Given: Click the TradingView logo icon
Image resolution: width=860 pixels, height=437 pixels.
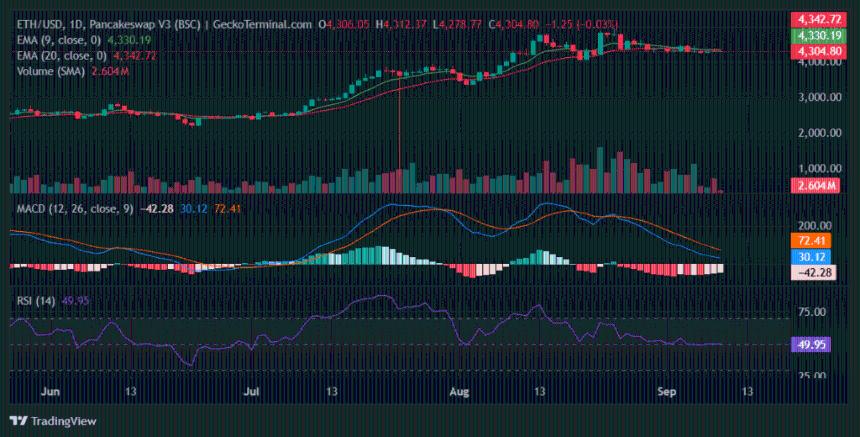Looking at the screenshot, I should (x=17, y=421).
